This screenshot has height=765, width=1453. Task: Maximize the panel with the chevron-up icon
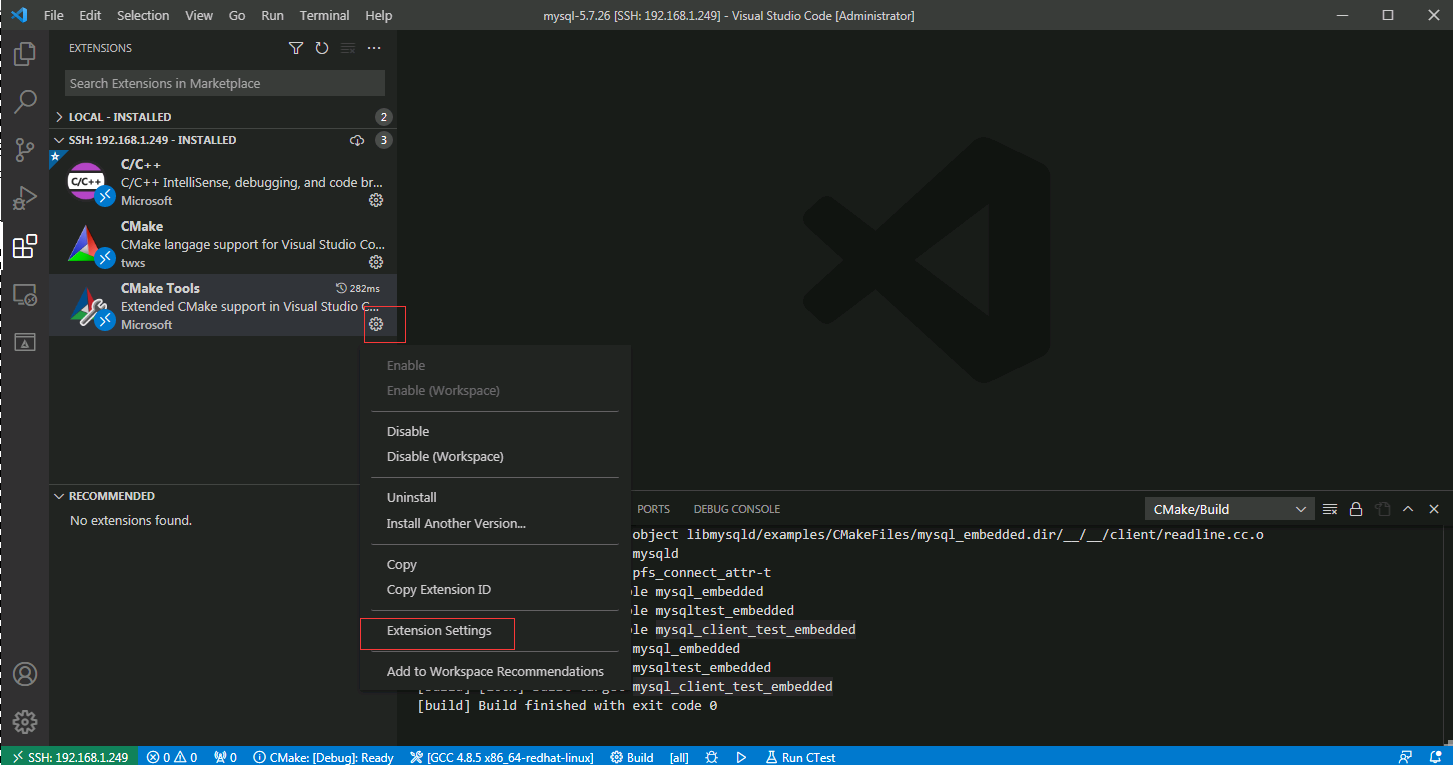click(1408, 509)
